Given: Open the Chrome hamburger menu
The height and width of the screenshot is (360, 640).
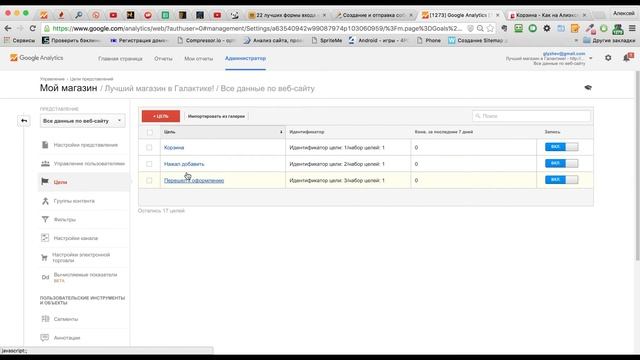Looking at the screenshot, I should click(632, 28).
